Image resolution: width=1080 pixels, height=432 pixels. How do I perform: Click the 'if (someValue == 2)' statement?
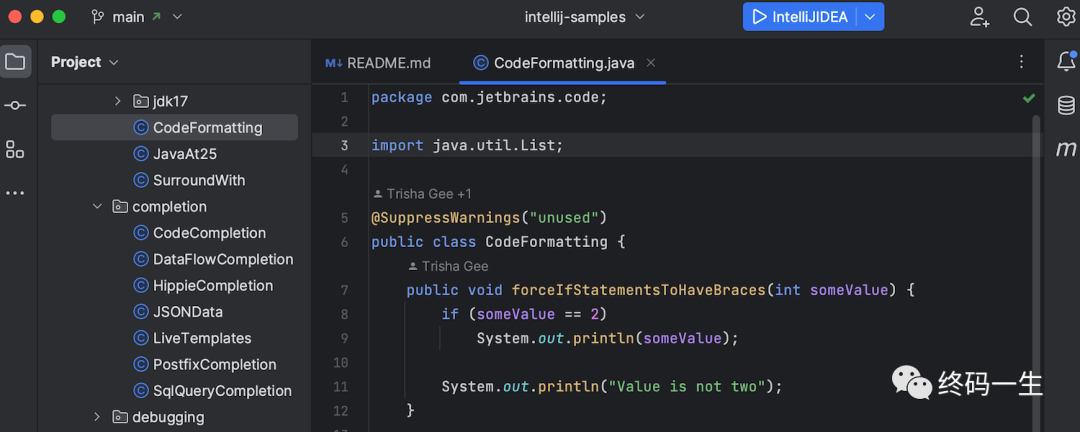[524, 314]
